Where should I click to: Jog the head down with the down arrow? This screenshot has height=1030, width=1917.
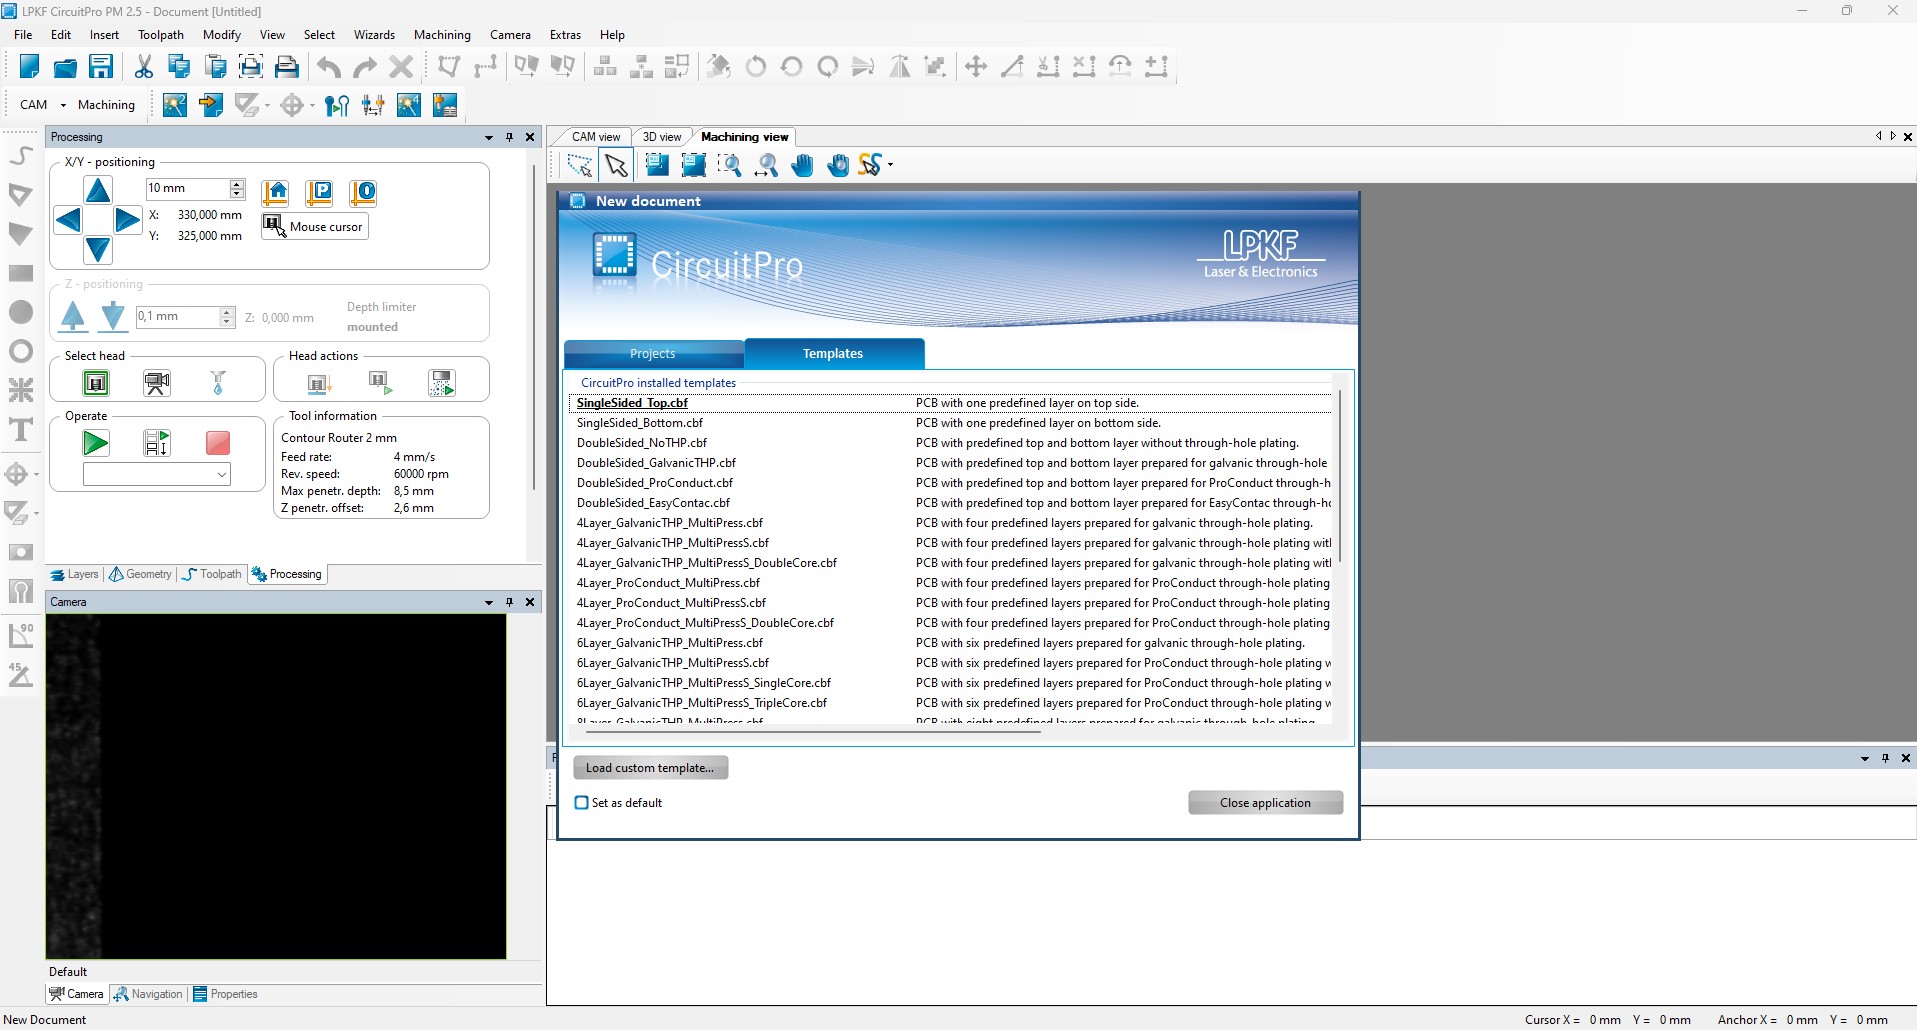(98, 249)
